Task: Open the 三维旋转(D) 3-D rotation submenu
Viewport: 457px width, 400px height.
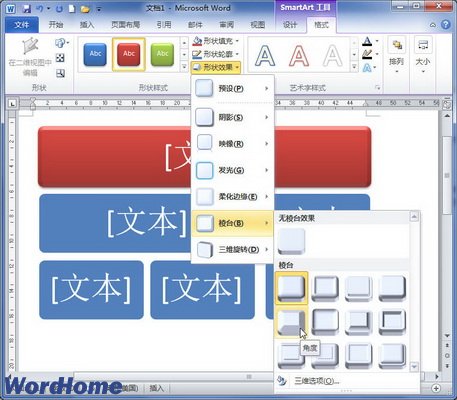Action: pyautogui.click(x=232, y=249)
